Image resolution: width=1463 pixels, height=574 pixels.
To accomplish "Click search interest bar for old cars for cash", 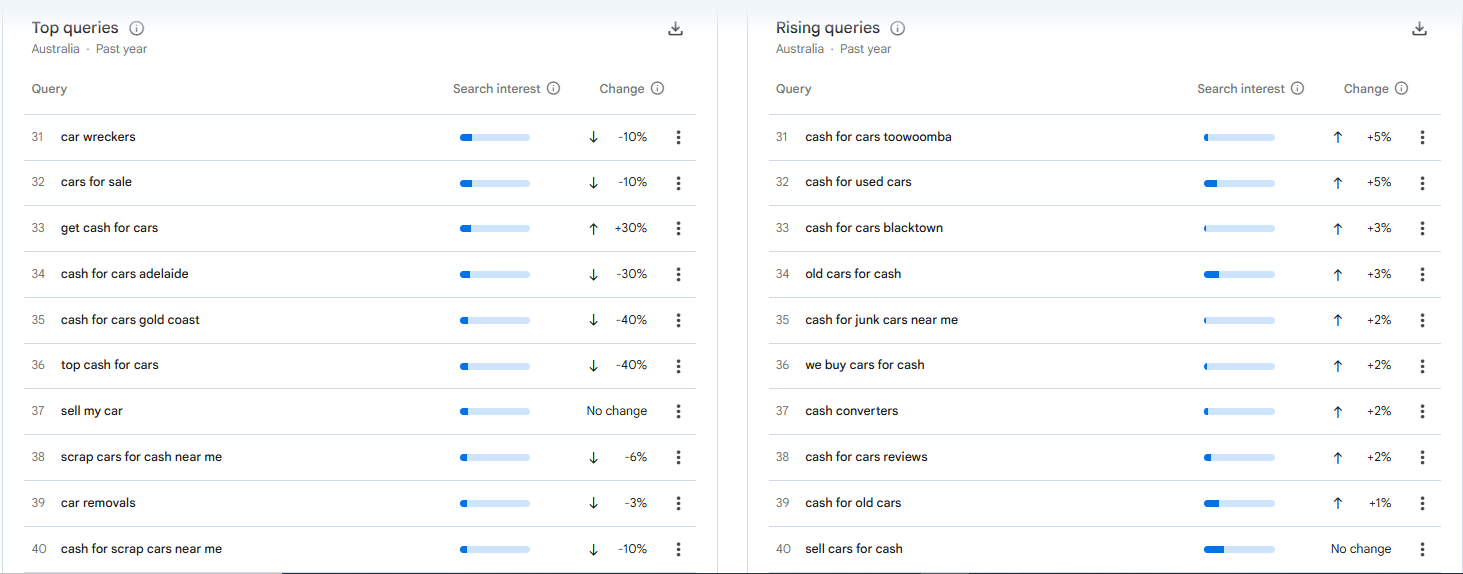I will pos(1239,274).
